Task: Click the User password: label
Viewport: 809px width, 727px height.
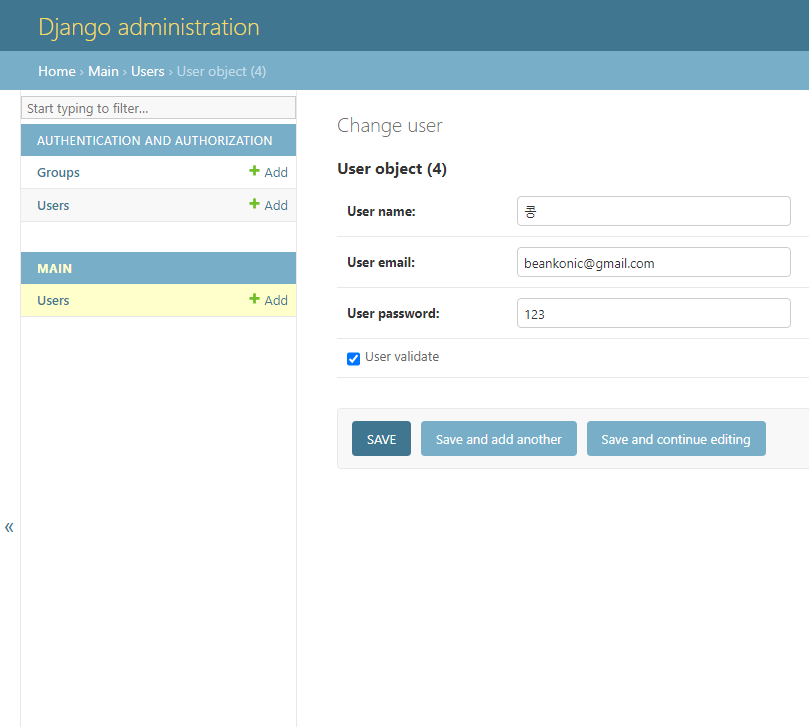Action: tap(393, 313)
